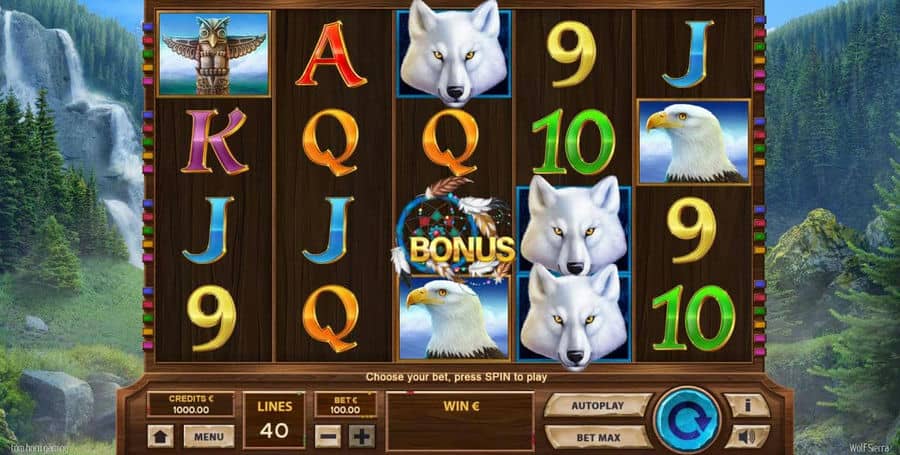Click the purple K symbol

tap(214, 141)
